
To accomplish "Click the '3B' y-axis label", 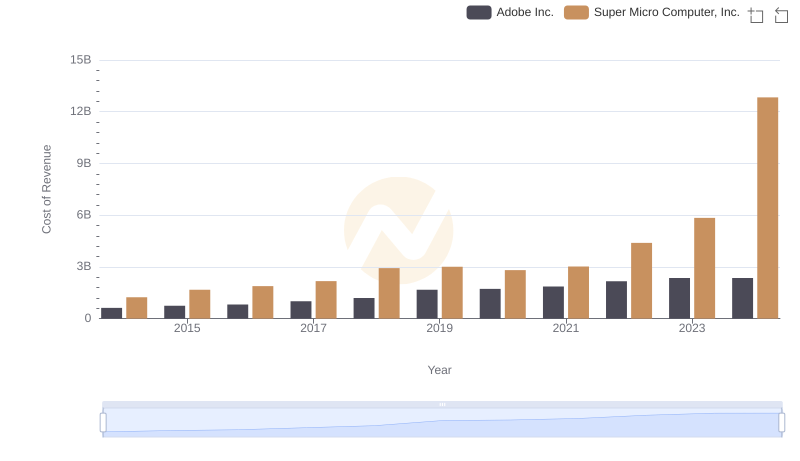I will click(84, 266).
